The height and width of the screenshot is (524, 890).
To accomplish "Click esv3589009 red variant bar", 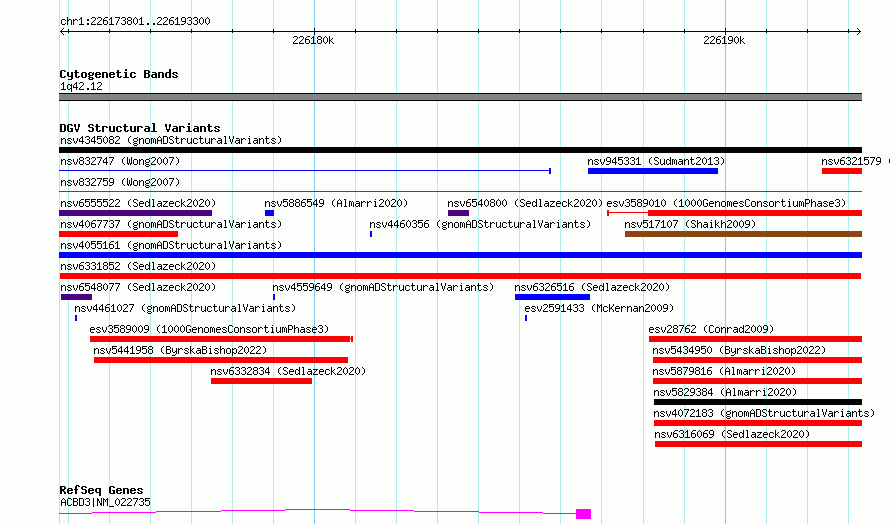I will click(x=221, y=339).
